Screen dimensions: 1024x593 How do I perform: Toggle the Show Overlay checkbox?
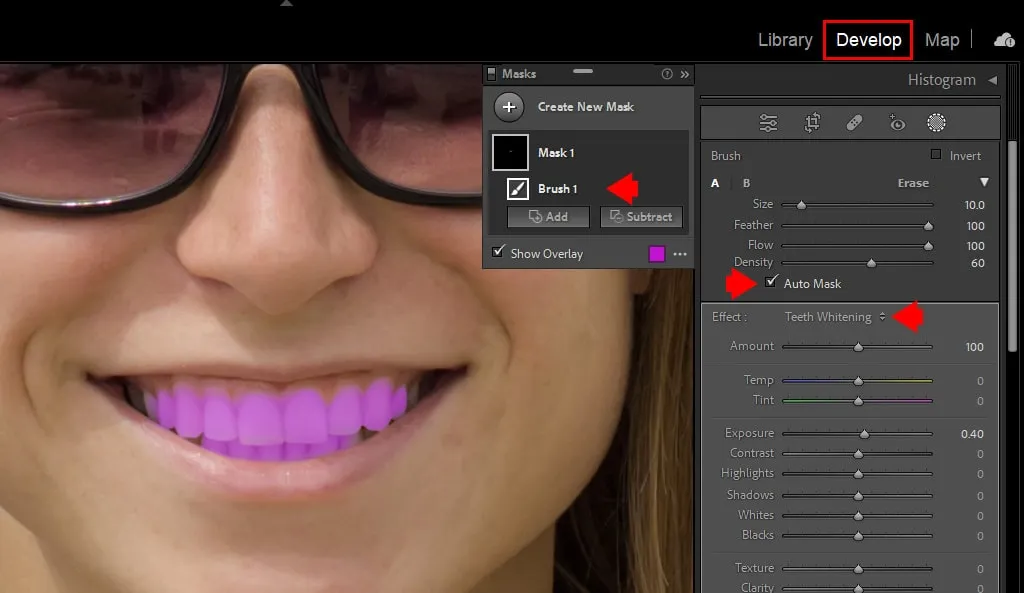[499, 253]
